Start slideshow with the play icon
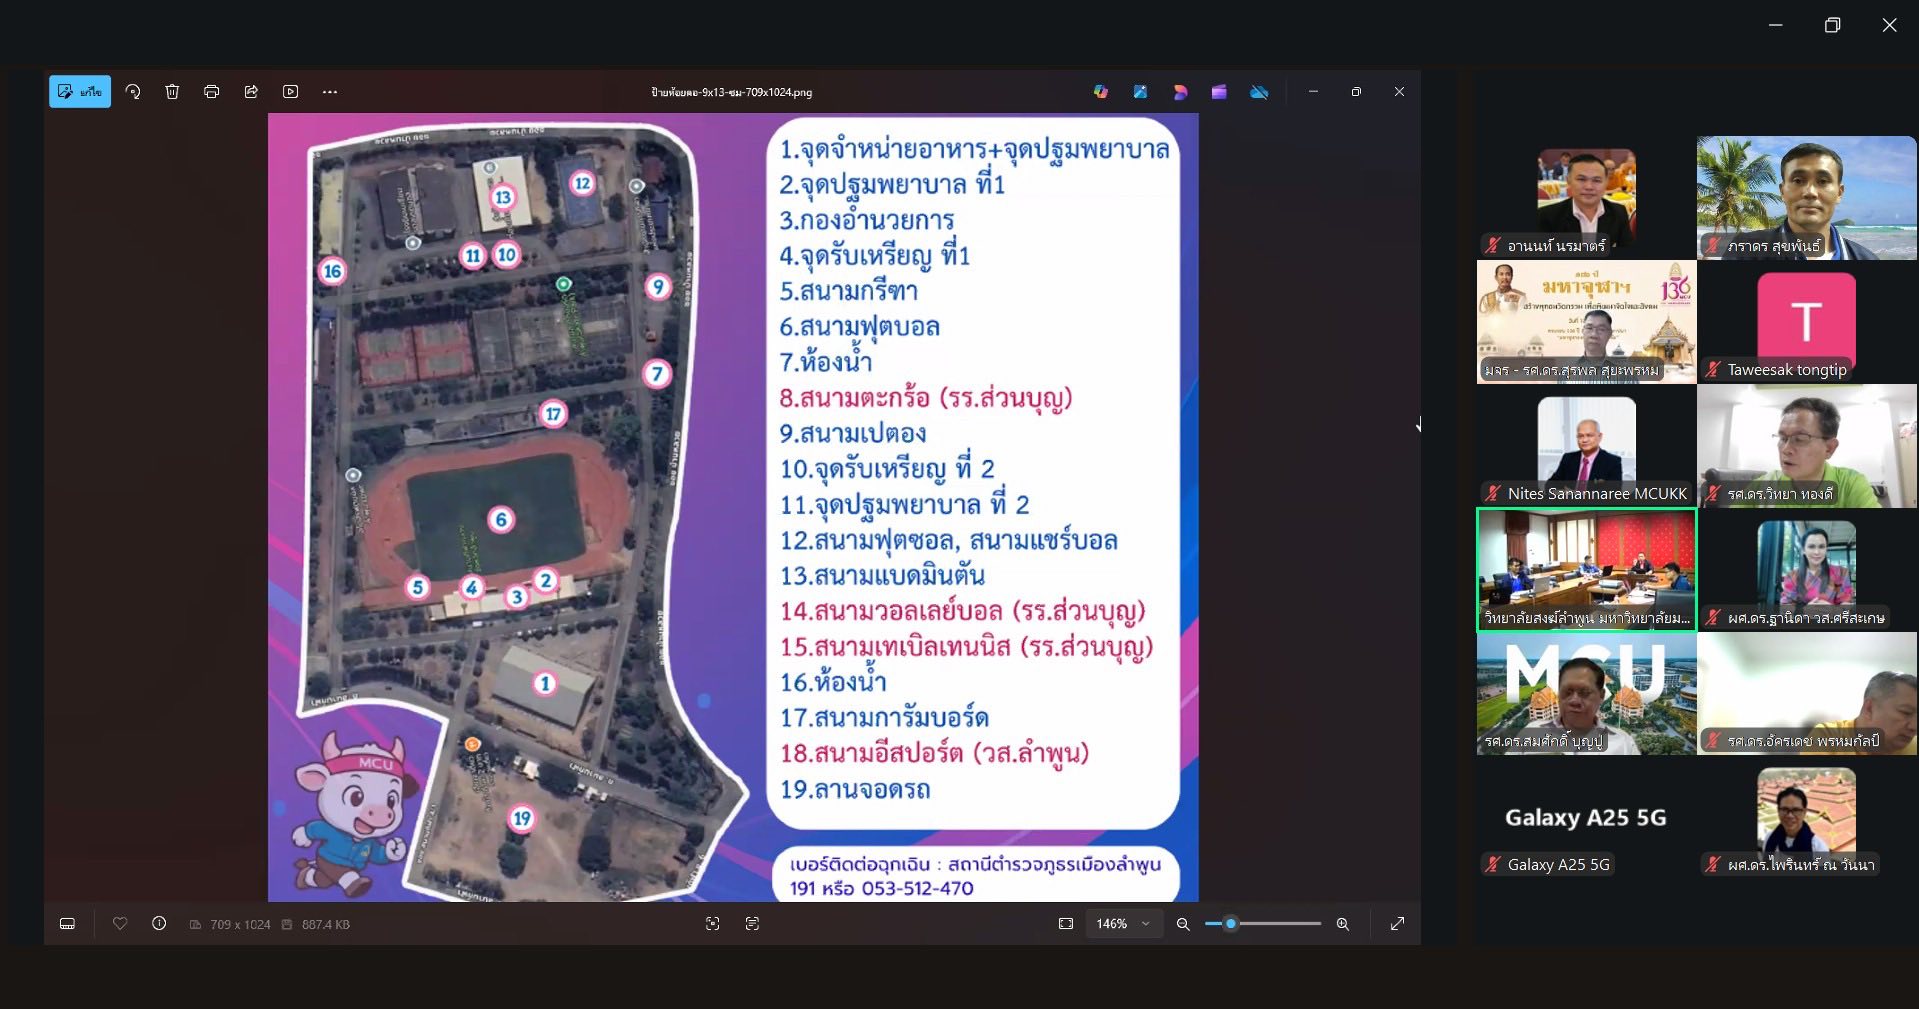 pyautogui.click(x=290, y=92)
